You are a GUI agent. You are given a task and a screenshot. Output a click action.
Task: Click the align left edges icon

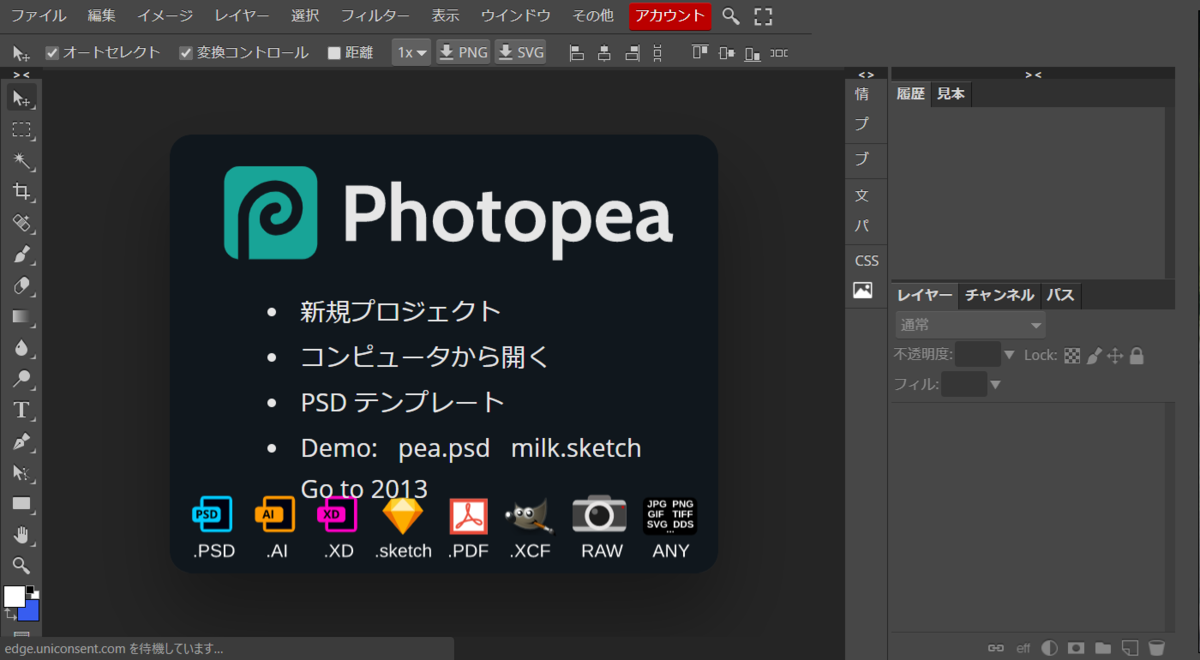[577, 53]
